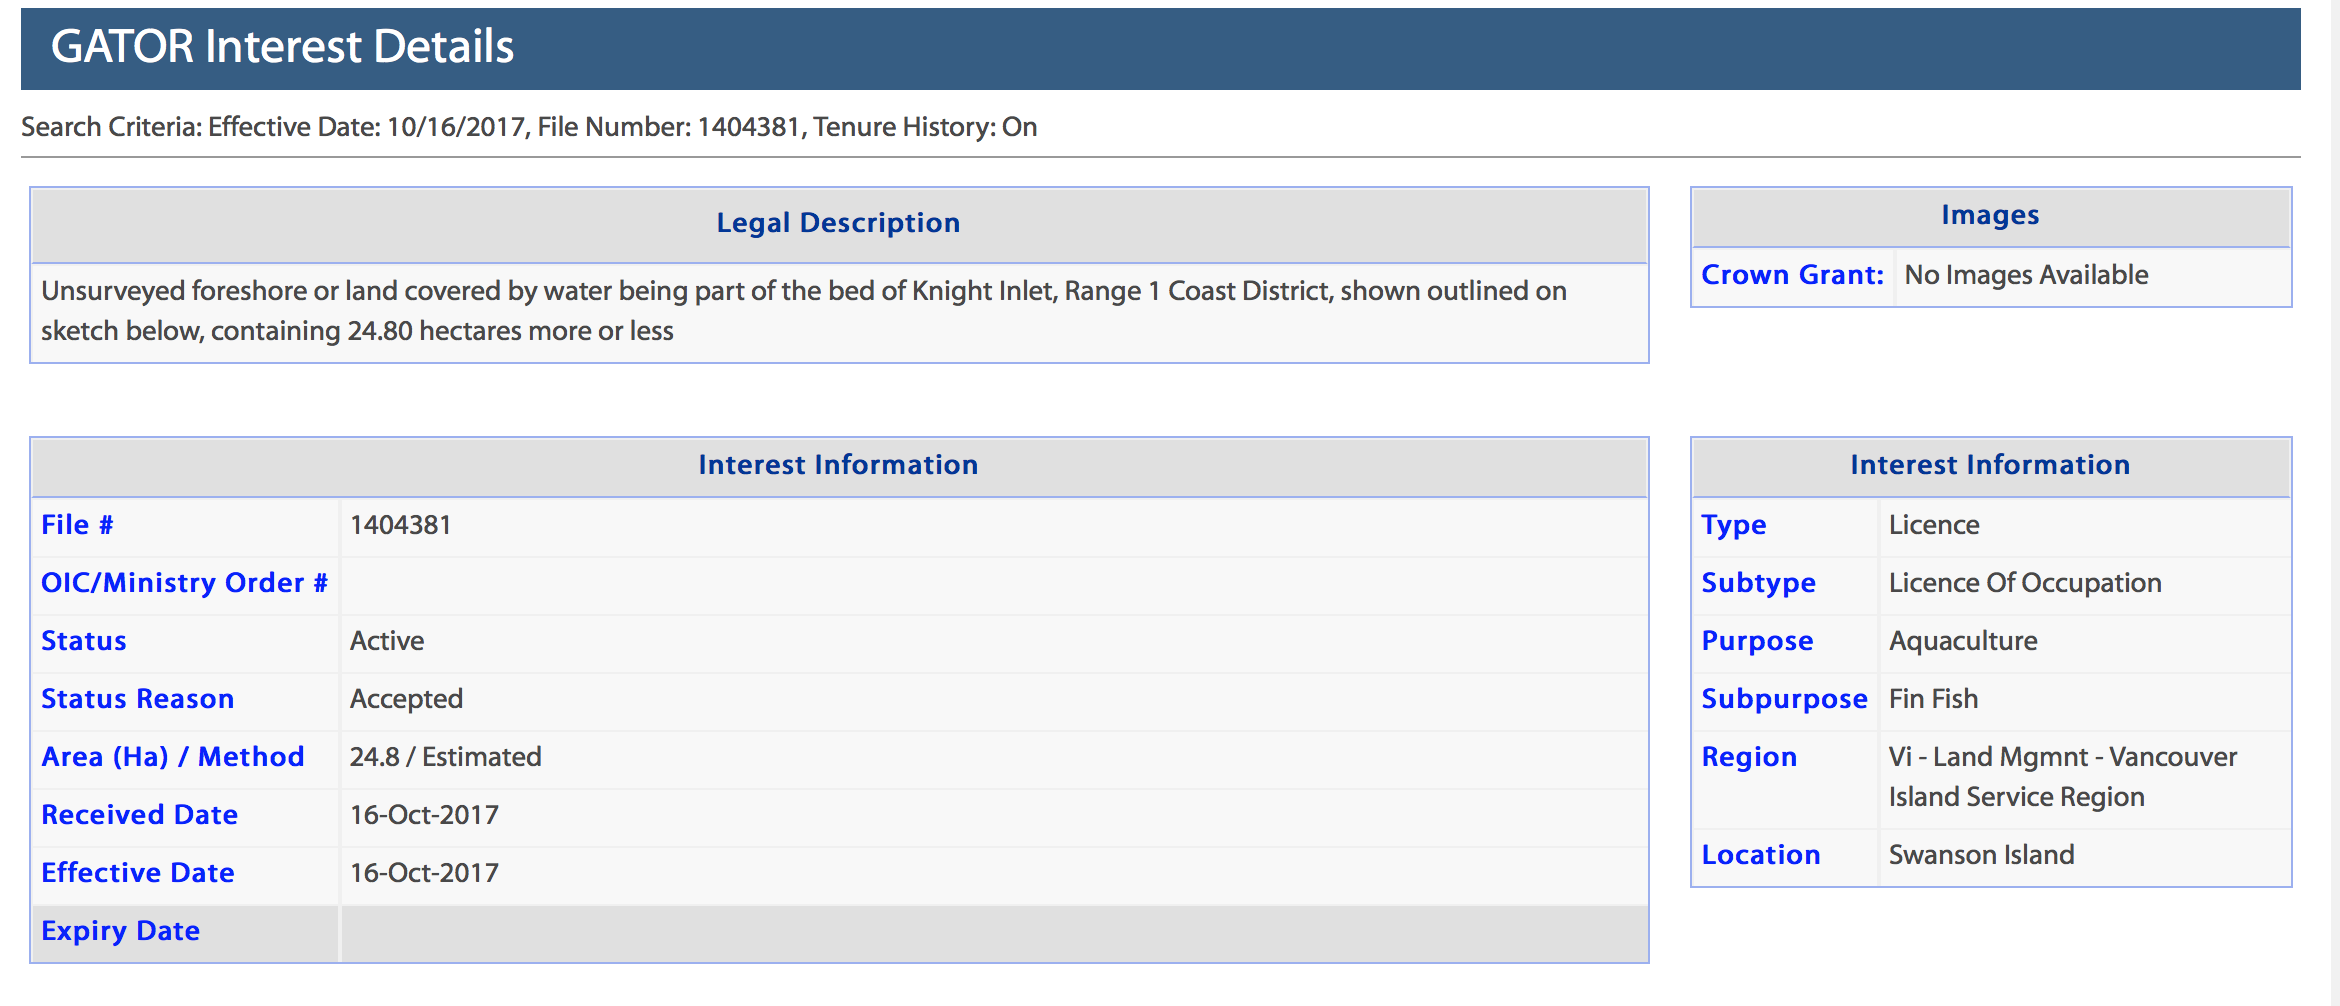Click the Subpurpose field label
2340x1006 pixels.
[1784, 699]
